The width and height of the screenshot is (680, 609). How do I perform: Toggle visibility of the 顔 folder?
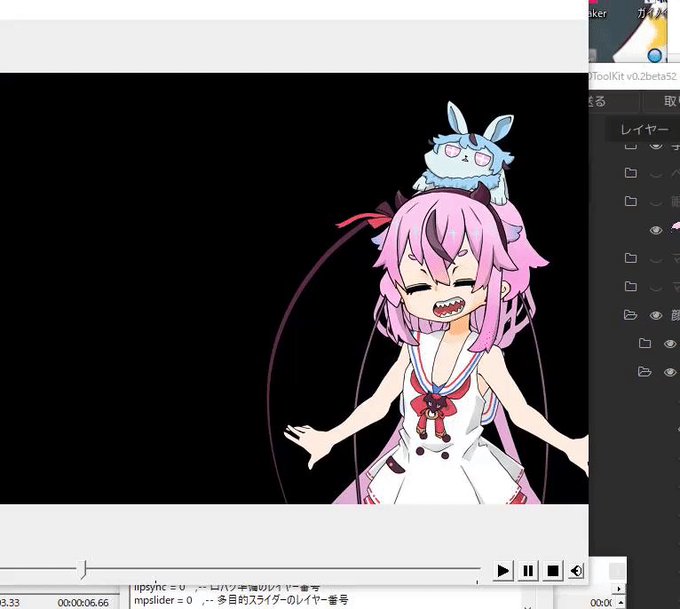pos(656,315)
